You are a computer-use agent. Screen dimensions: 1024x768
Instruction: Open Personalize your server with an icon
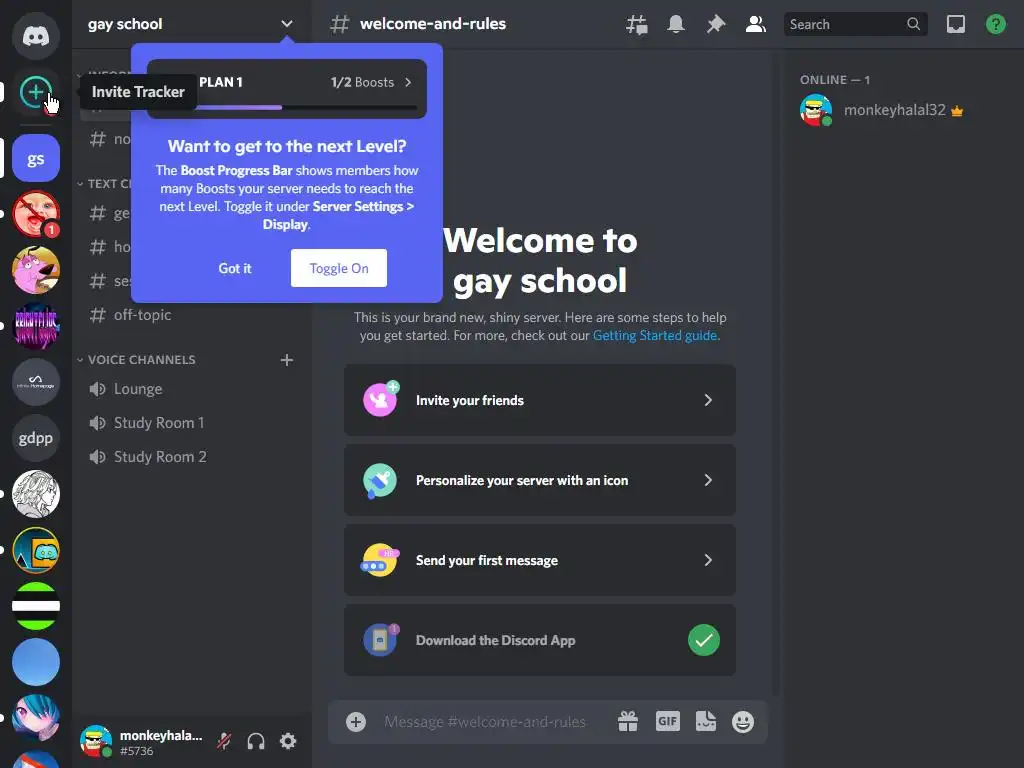[539, 480]
